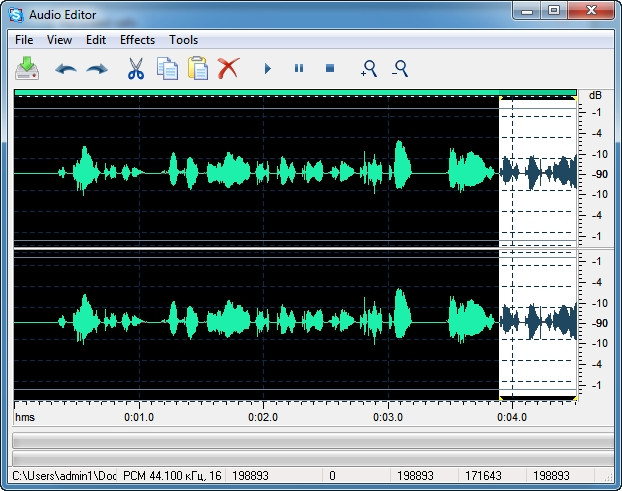The height and width of the screenshot is (491, 622).
Task: Open the Tools menu
Action: click(x=183, y=40)
